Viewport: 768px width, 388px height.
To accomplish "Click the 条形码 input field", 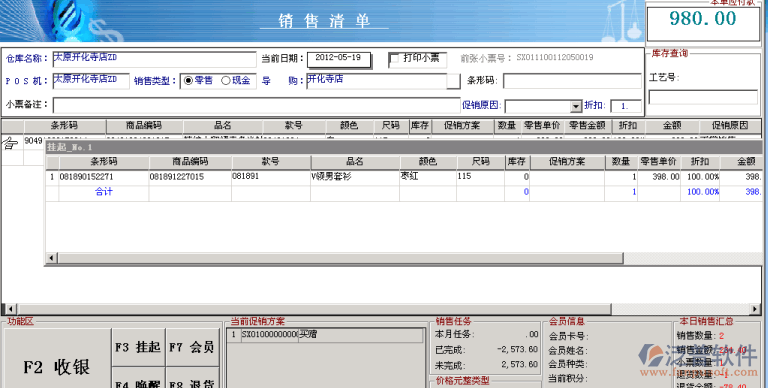I will point(572,81).
